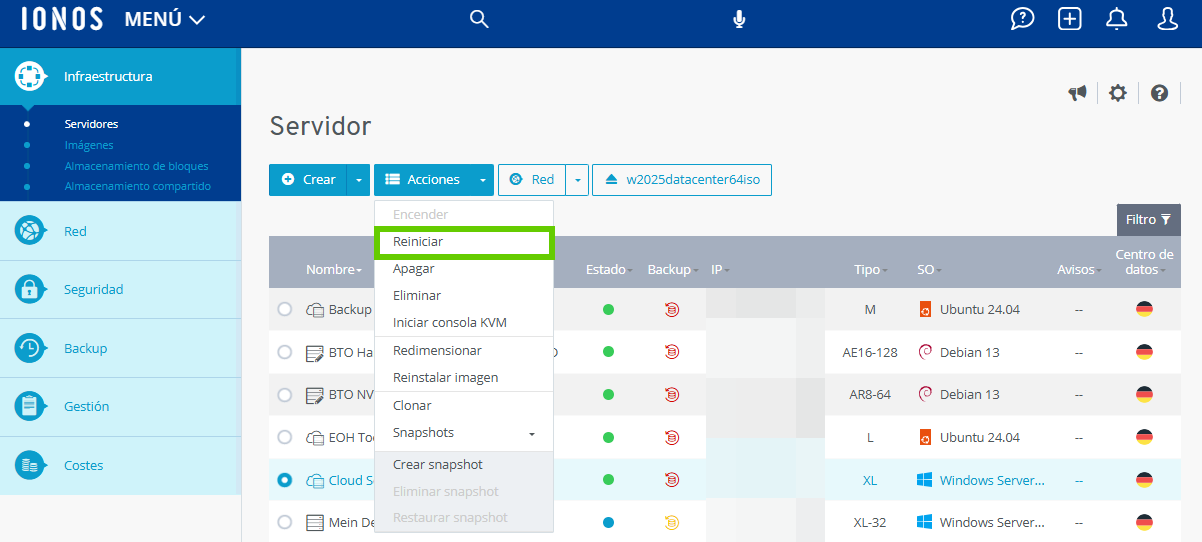Sort by the Tipo column header

pos(870,270)
